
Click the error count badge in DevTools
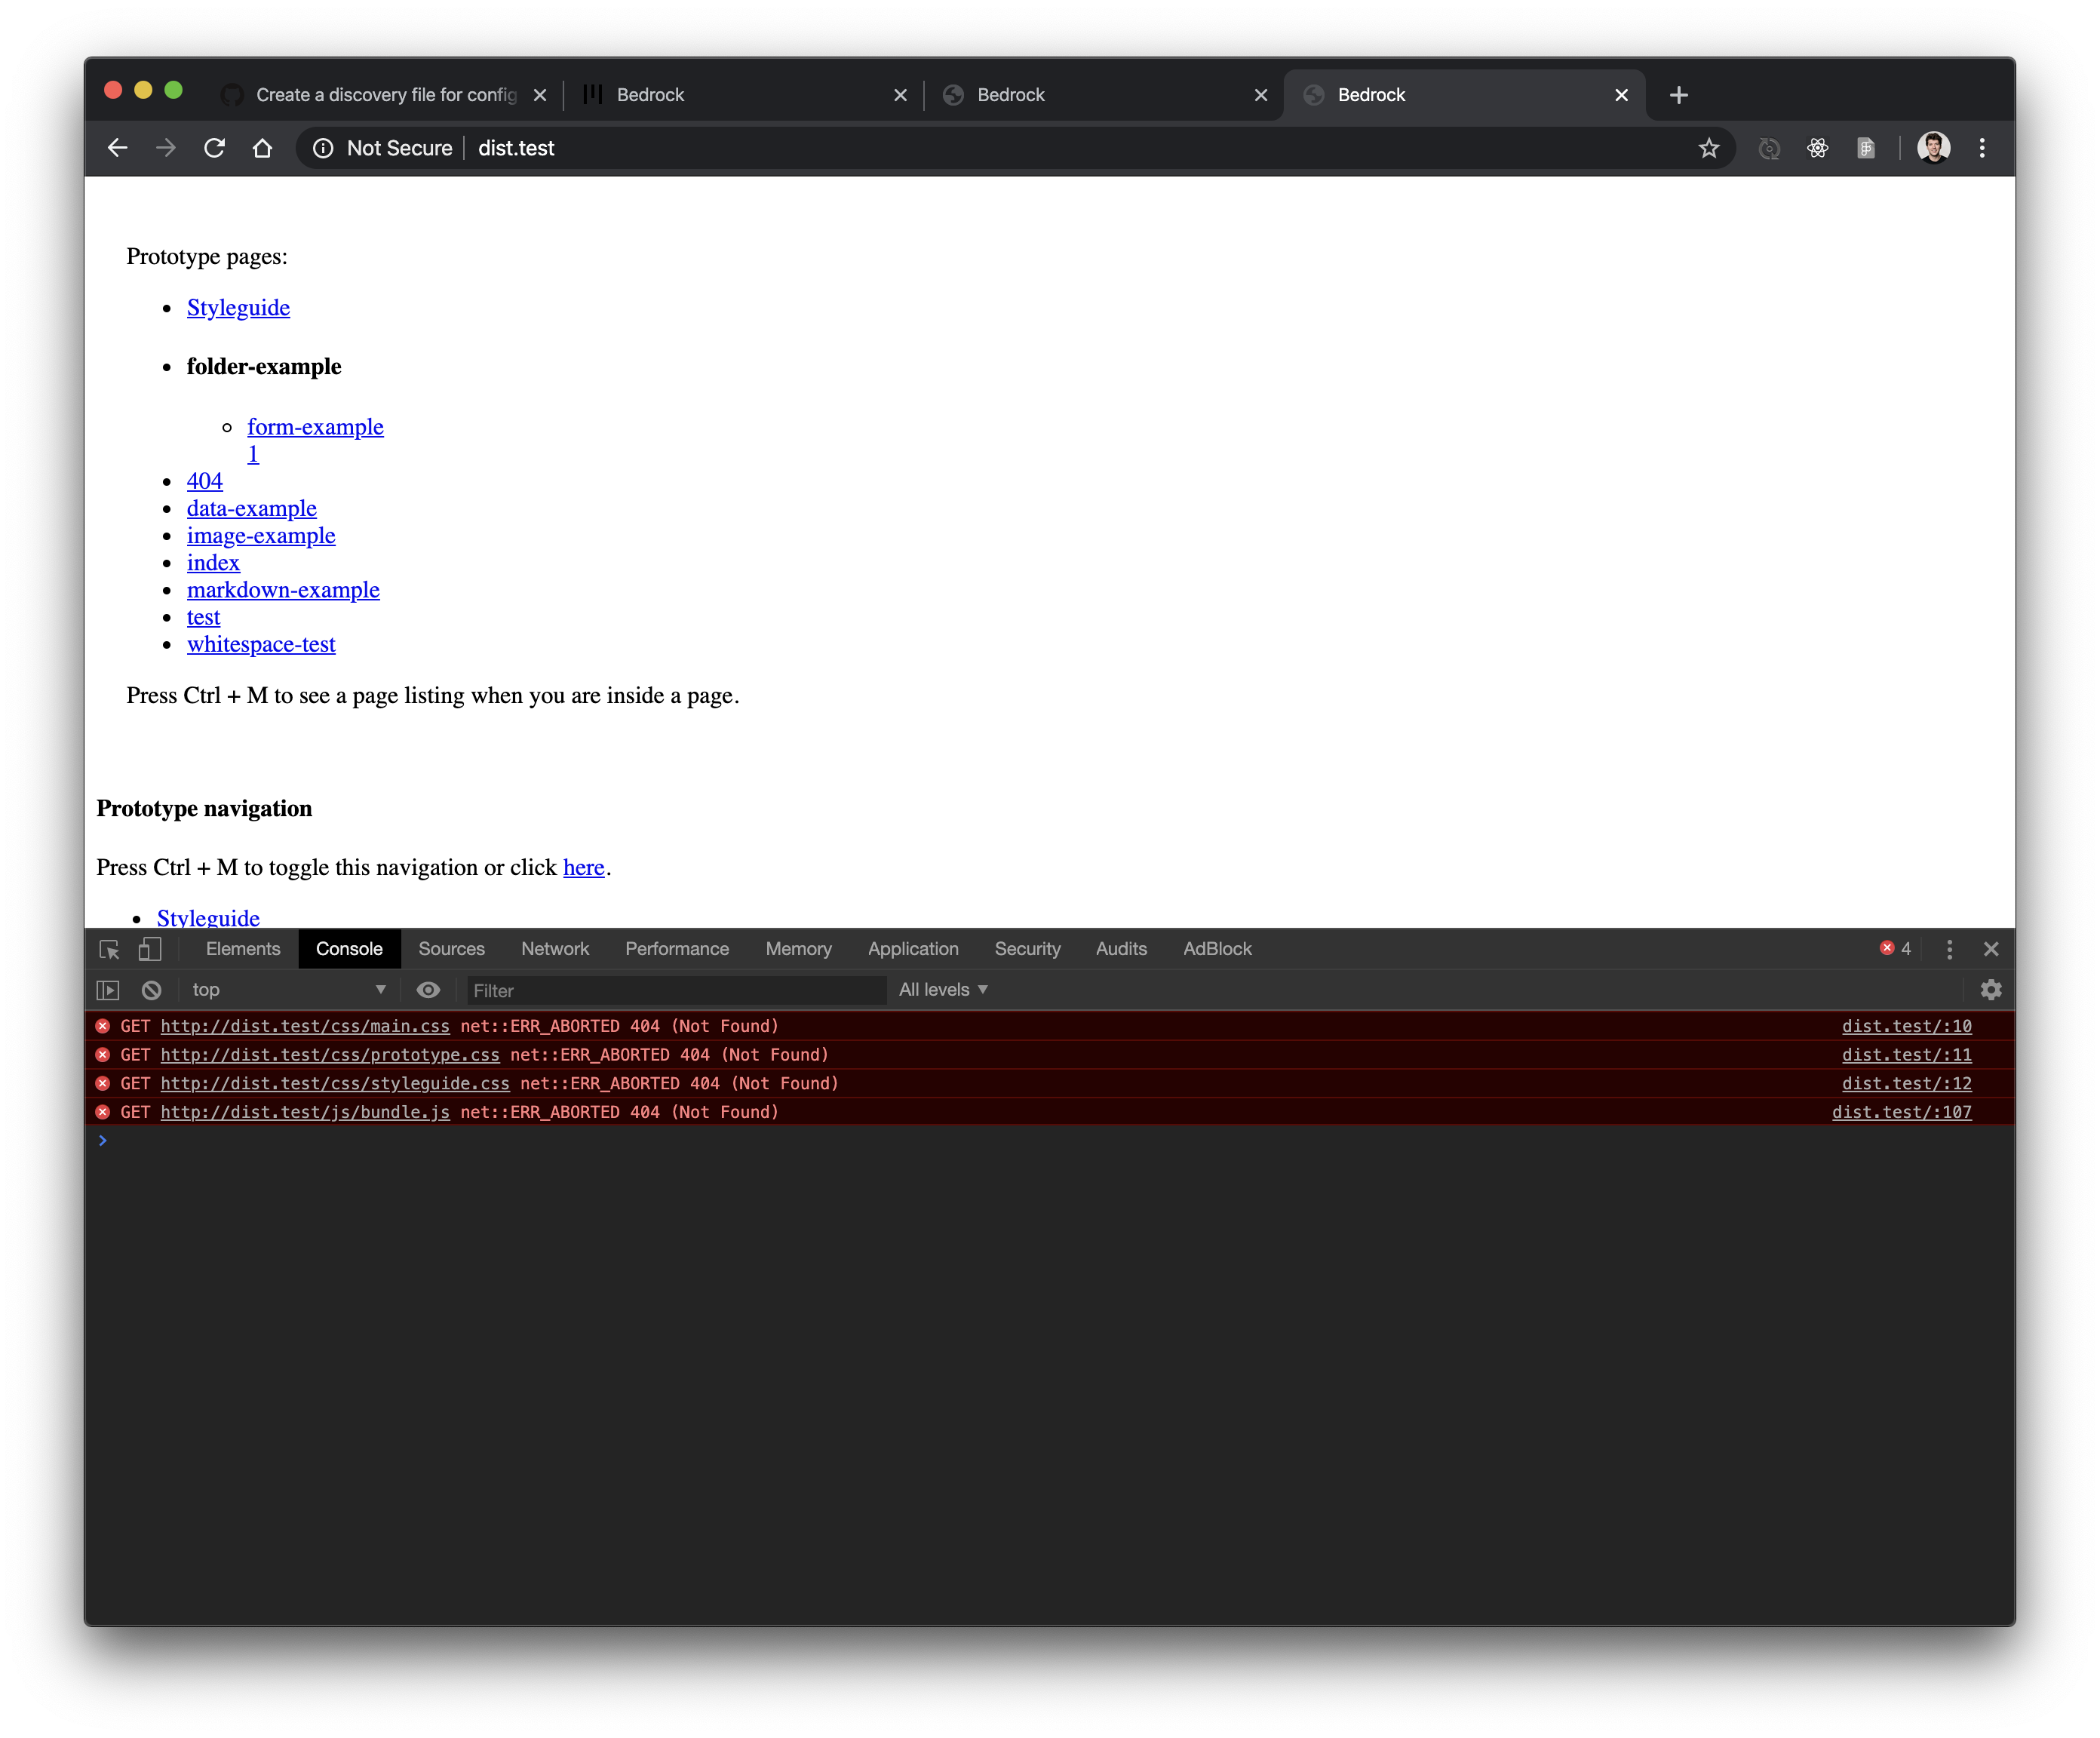[x=1895, y=949]
